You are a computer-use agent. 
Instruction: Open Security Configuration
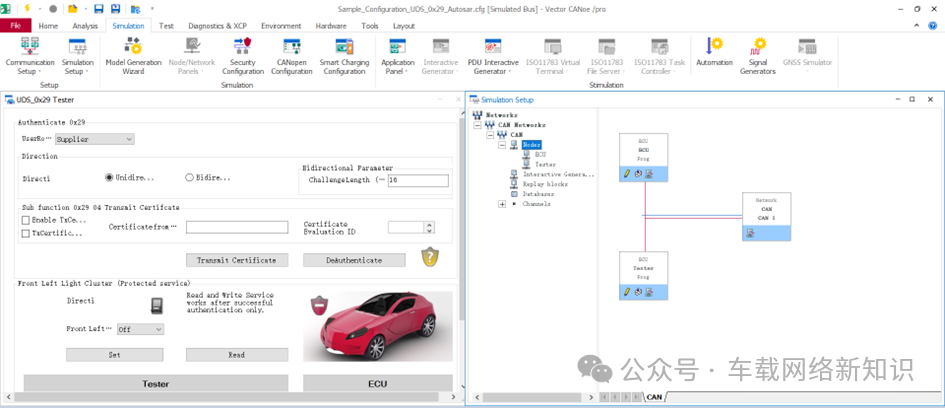[243, 56]
